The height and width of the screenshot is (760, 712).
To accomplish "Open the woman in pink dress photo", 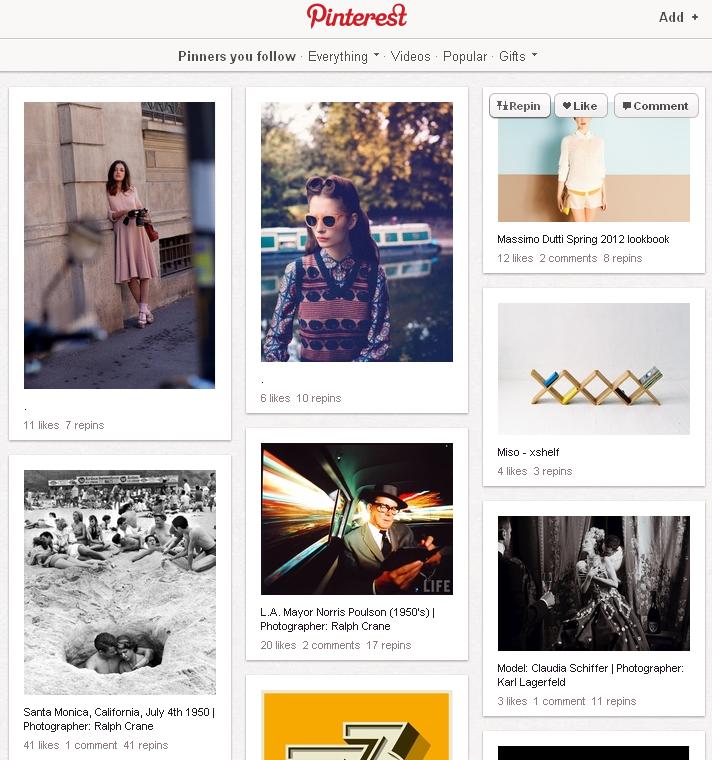I will (119, 245).
